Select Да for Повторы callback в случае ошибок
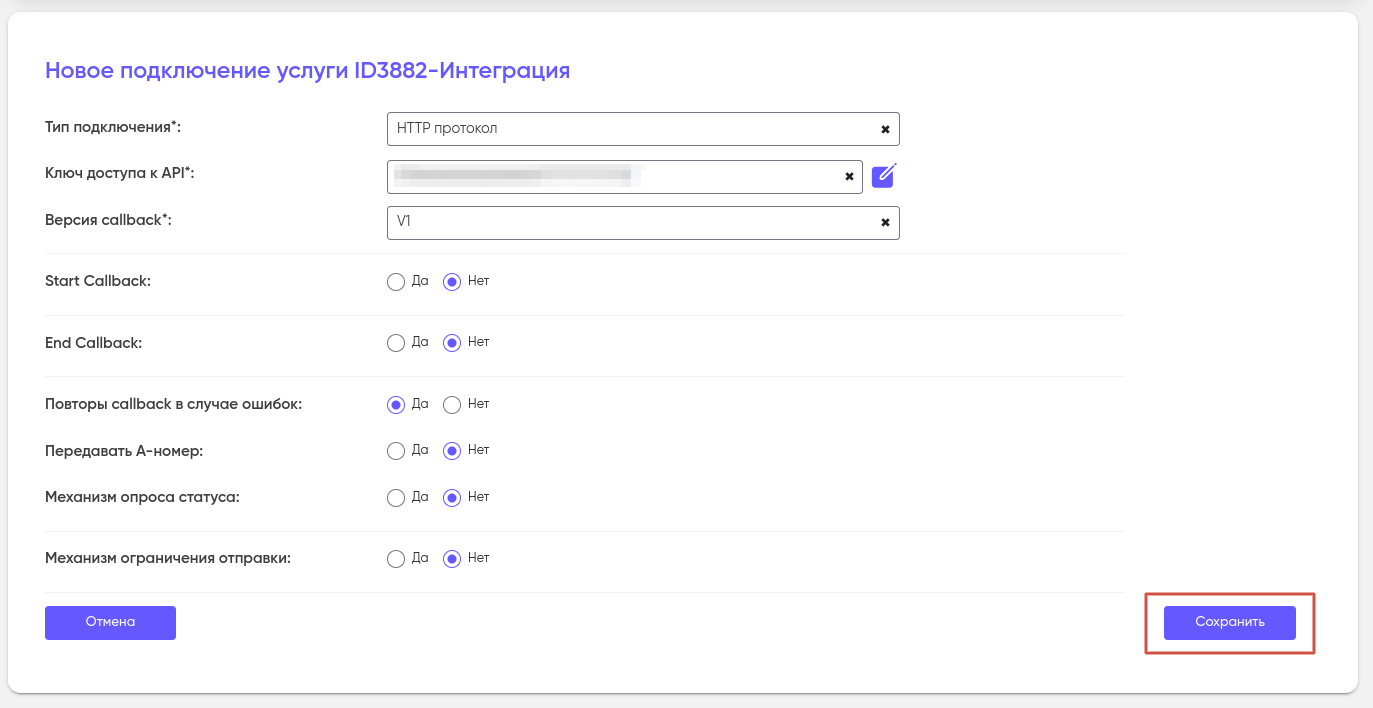Screen dimensions: 1373x708 click(396, 405)
